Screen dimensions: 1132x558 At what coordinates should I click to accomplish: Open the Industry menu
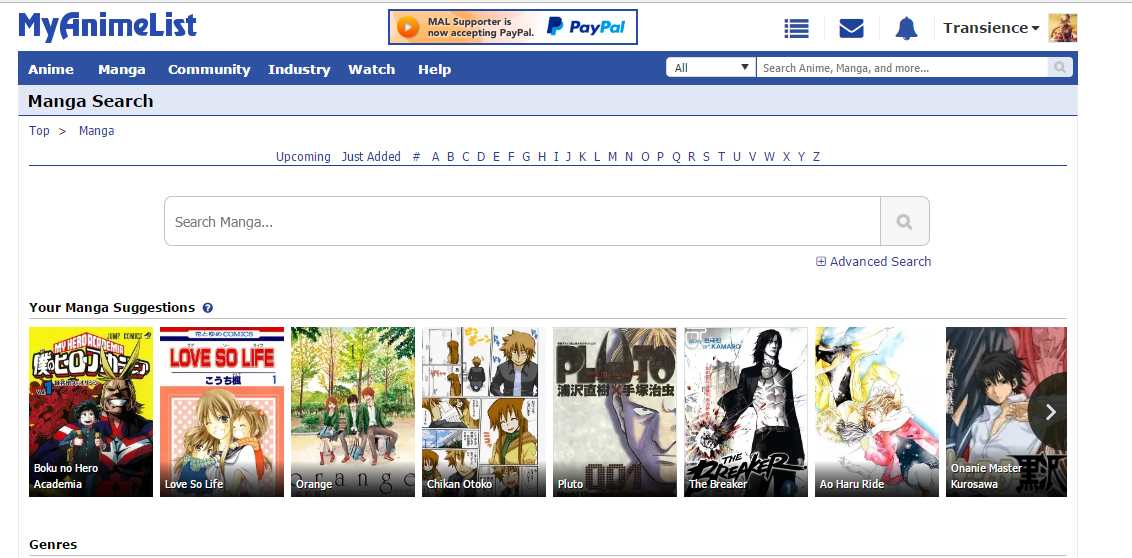299,69
